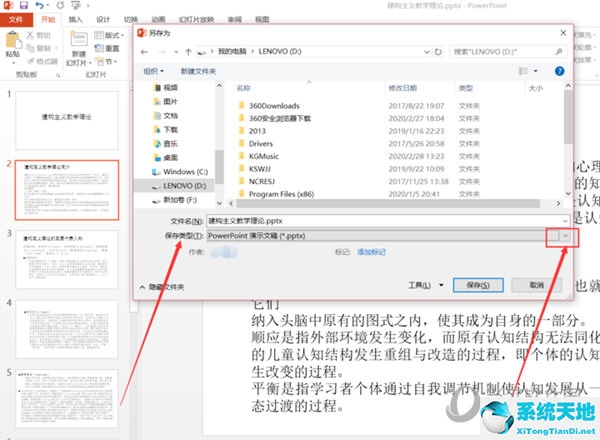600x440 pixels.
Task: Click the Back arrow in Save As dialog
Action: click(x=144, y=52)
